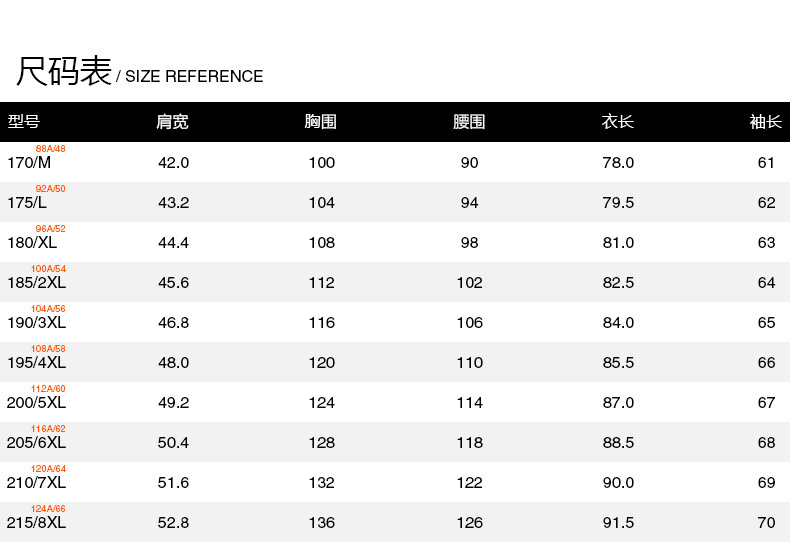Click the SIZE REFERENCE subtitle

click(194, 77)
